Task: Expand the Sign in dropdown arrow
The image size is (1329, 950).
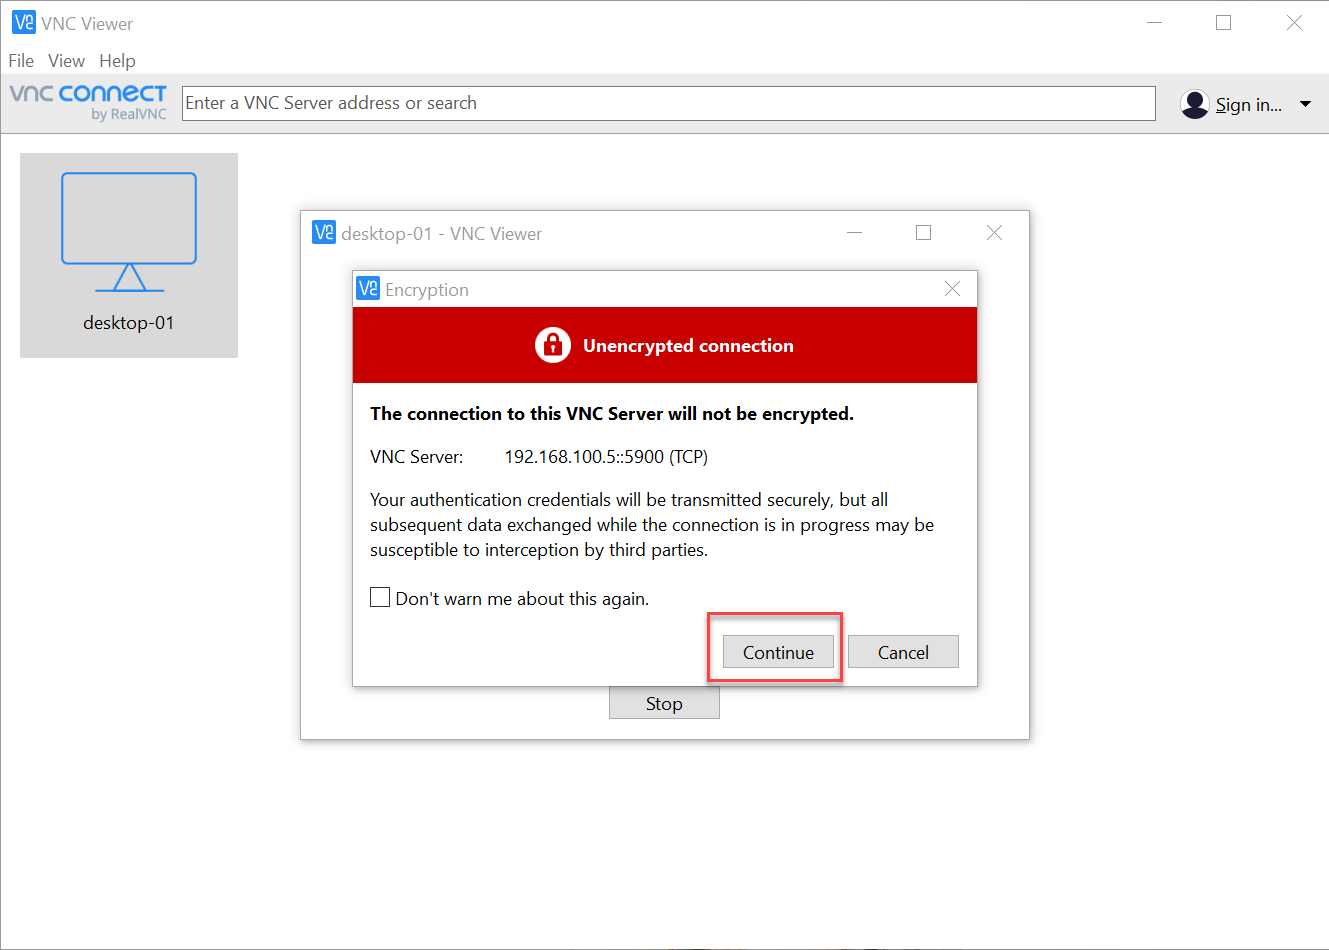Action: point(1305,104)
